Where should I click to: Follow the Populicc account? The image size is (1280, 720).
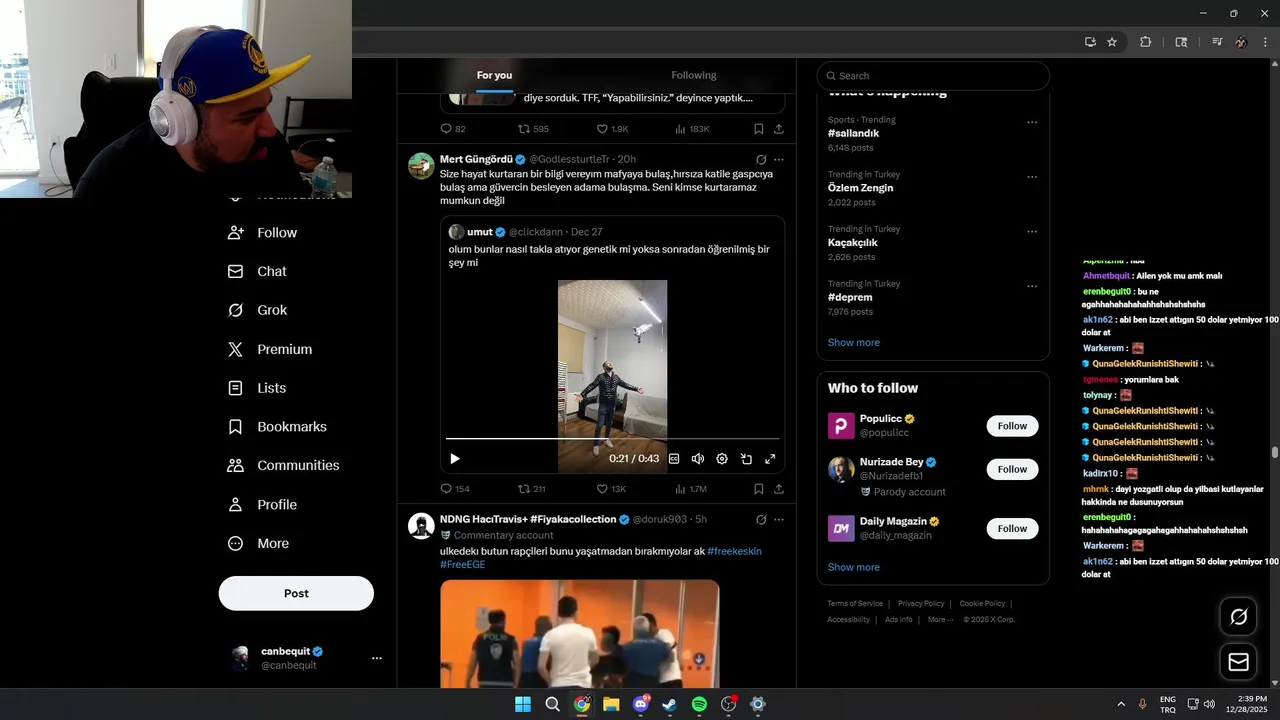(1012, 426)
